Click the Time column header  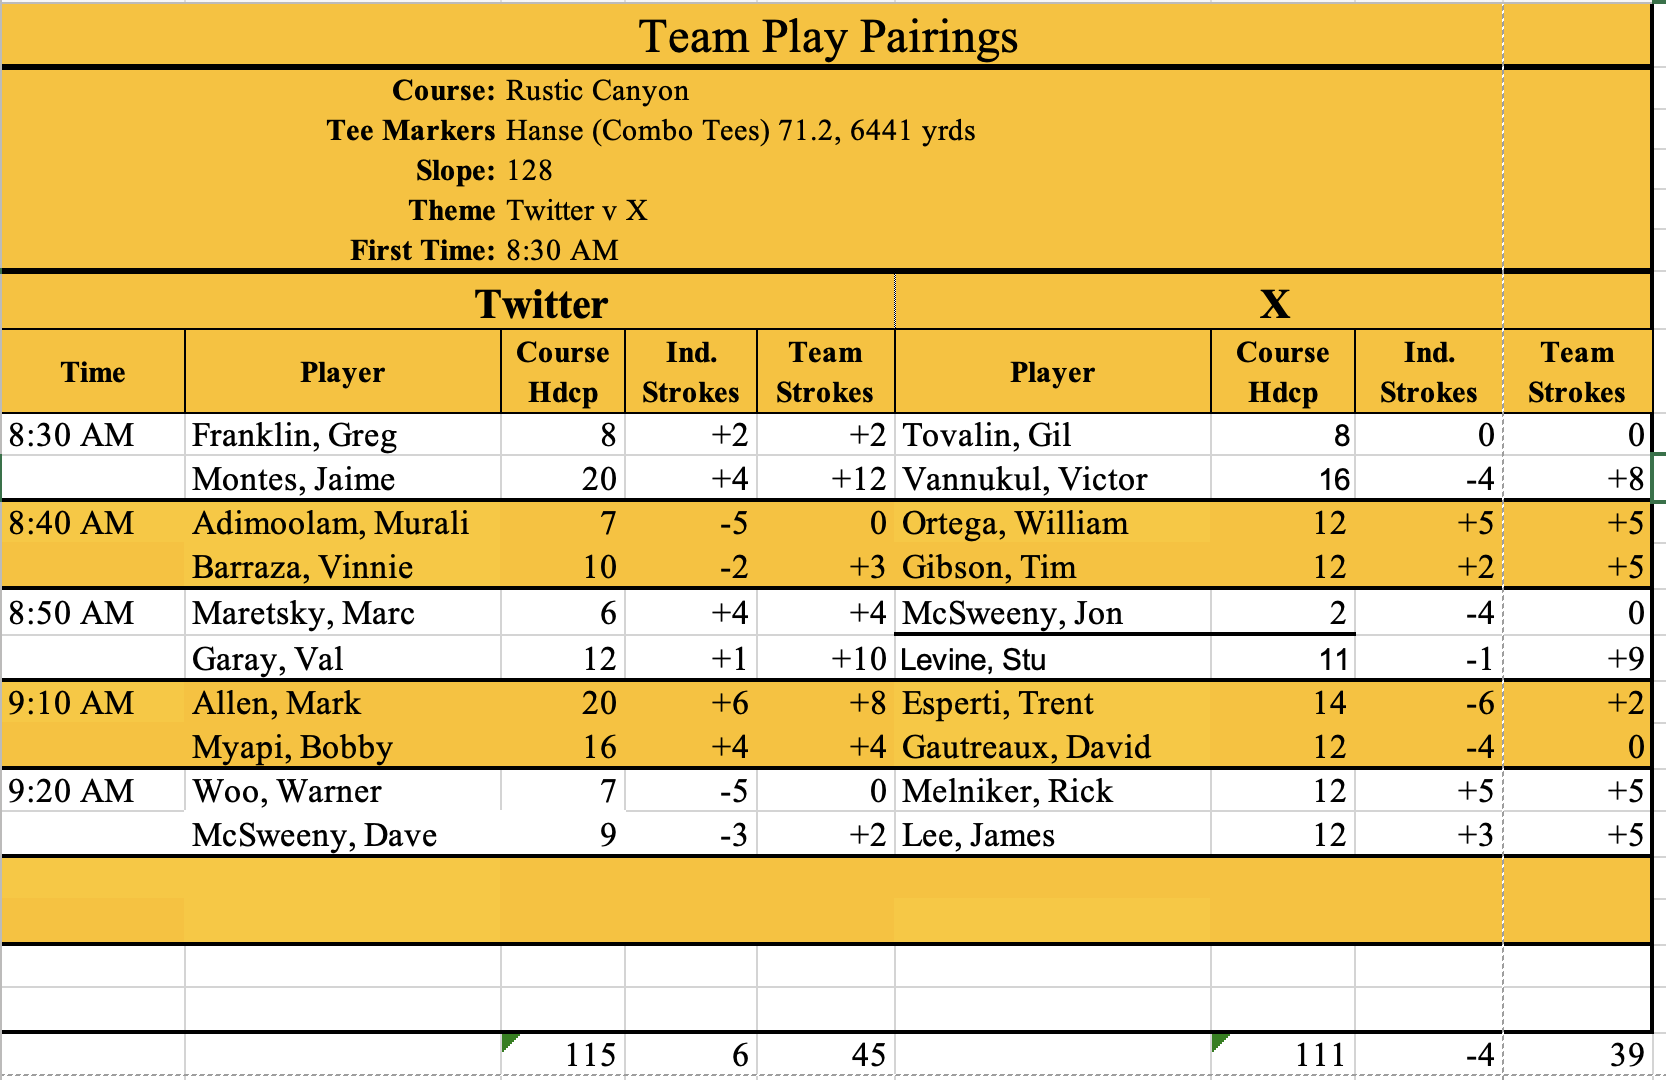pos(93,372)
